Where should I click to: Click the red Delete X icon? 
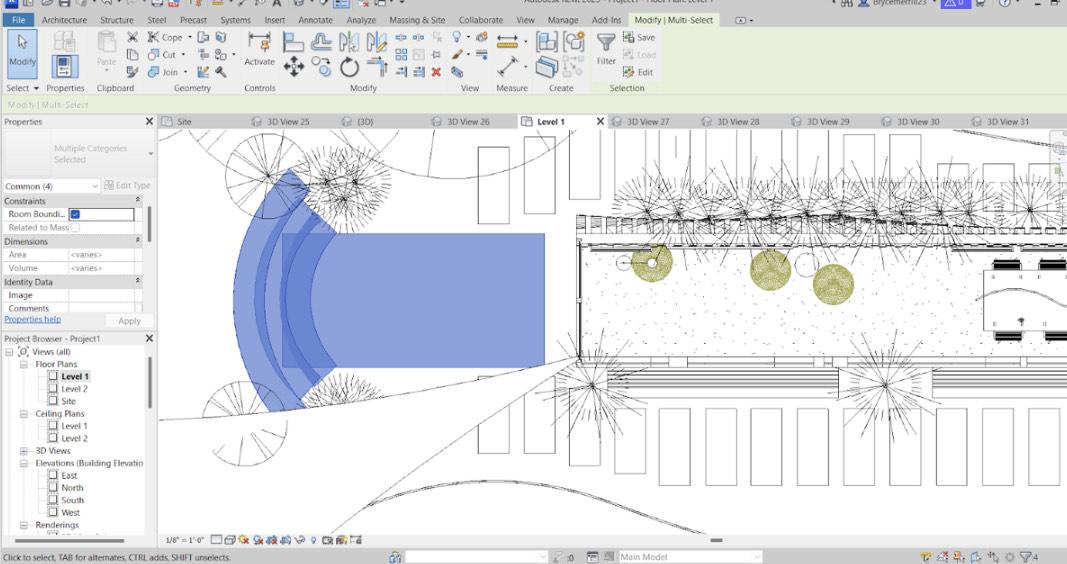436,71
